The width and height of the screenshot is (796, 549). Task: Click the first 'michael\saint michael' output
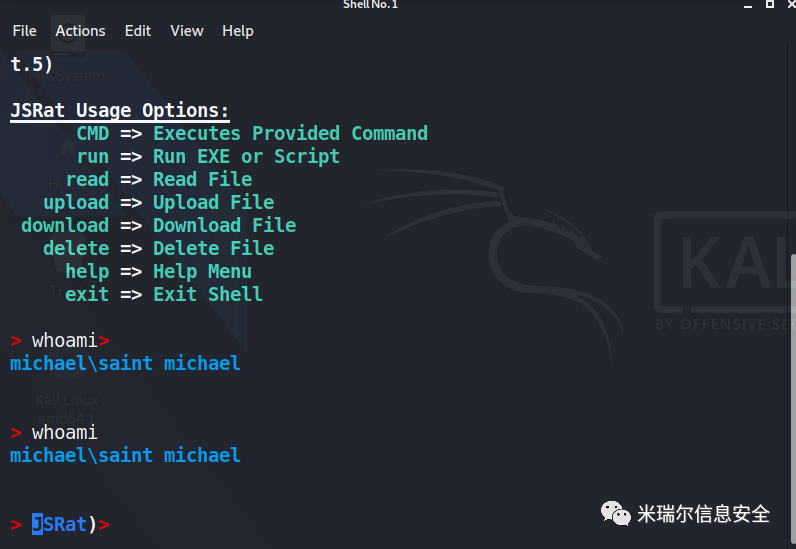click(x=125, y=364)
